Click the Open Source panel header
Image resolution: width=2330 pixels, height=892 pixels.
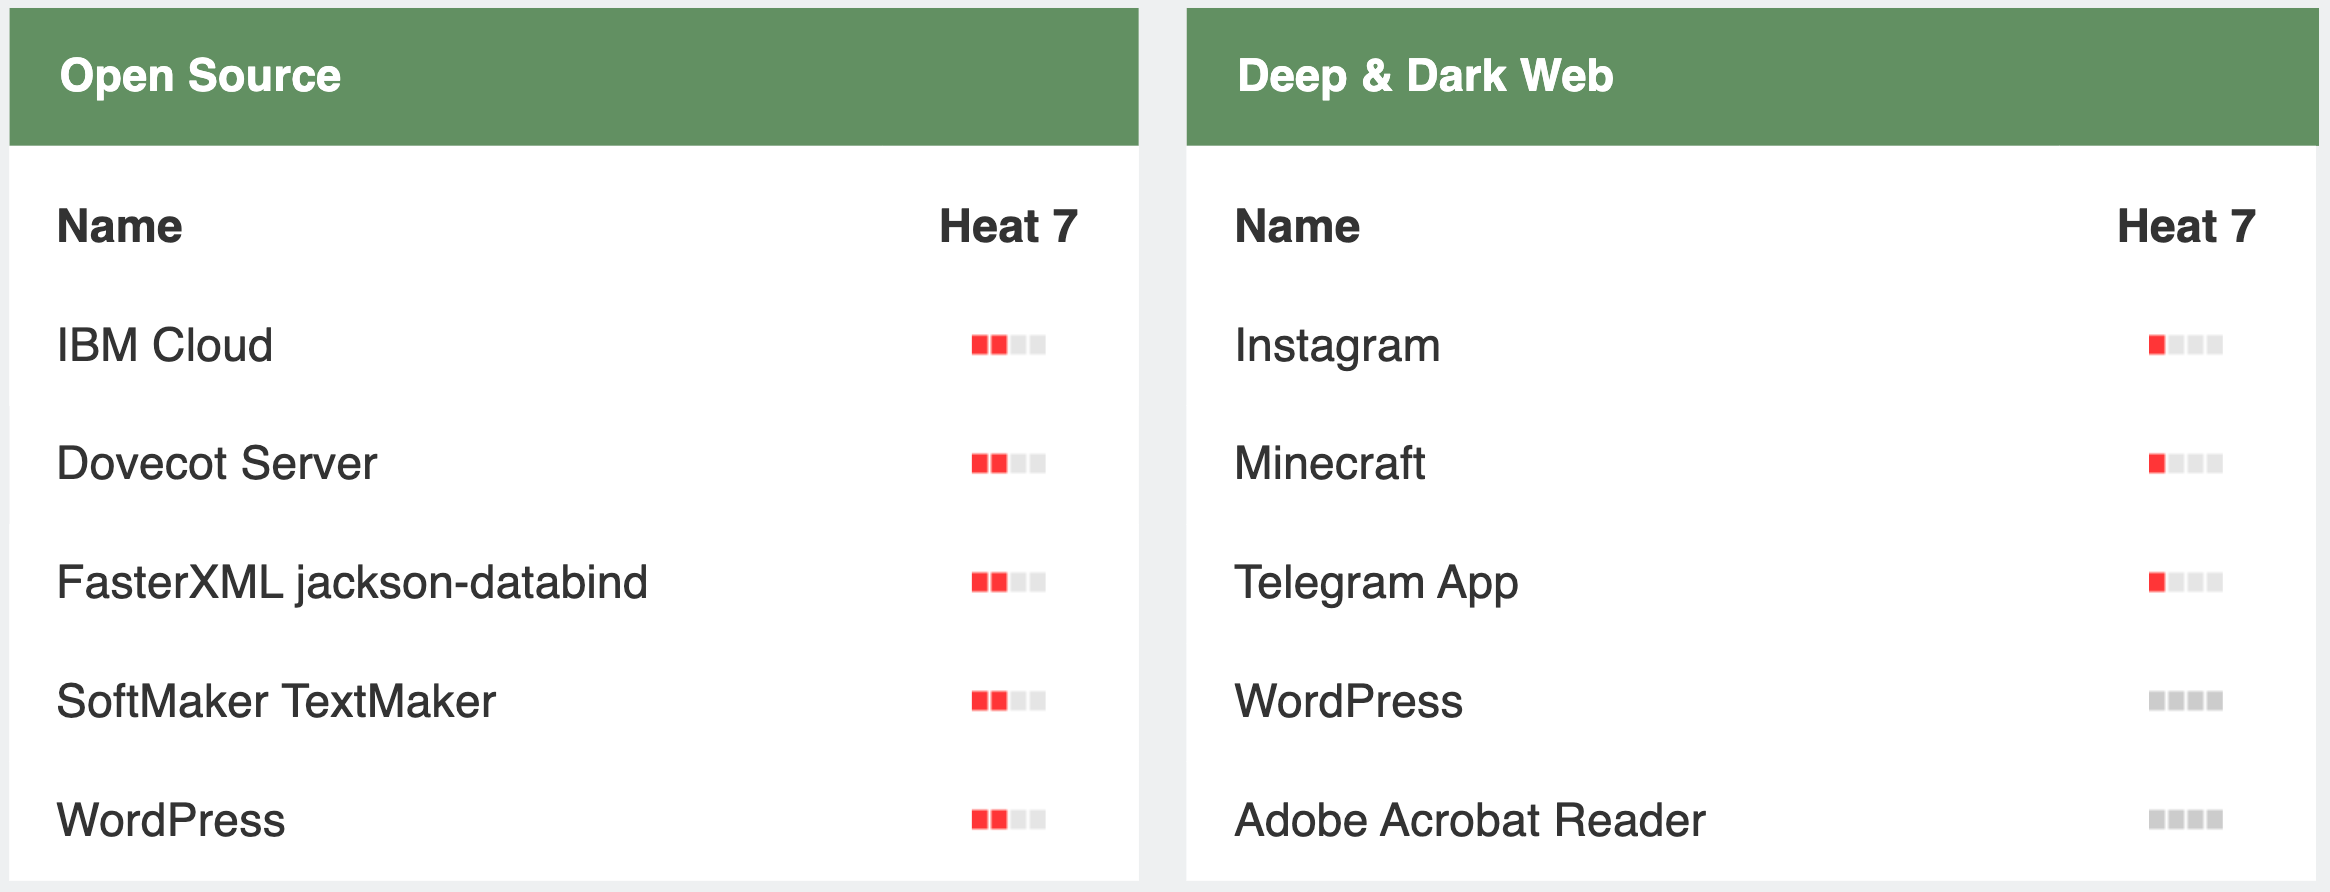click(200, 76)
